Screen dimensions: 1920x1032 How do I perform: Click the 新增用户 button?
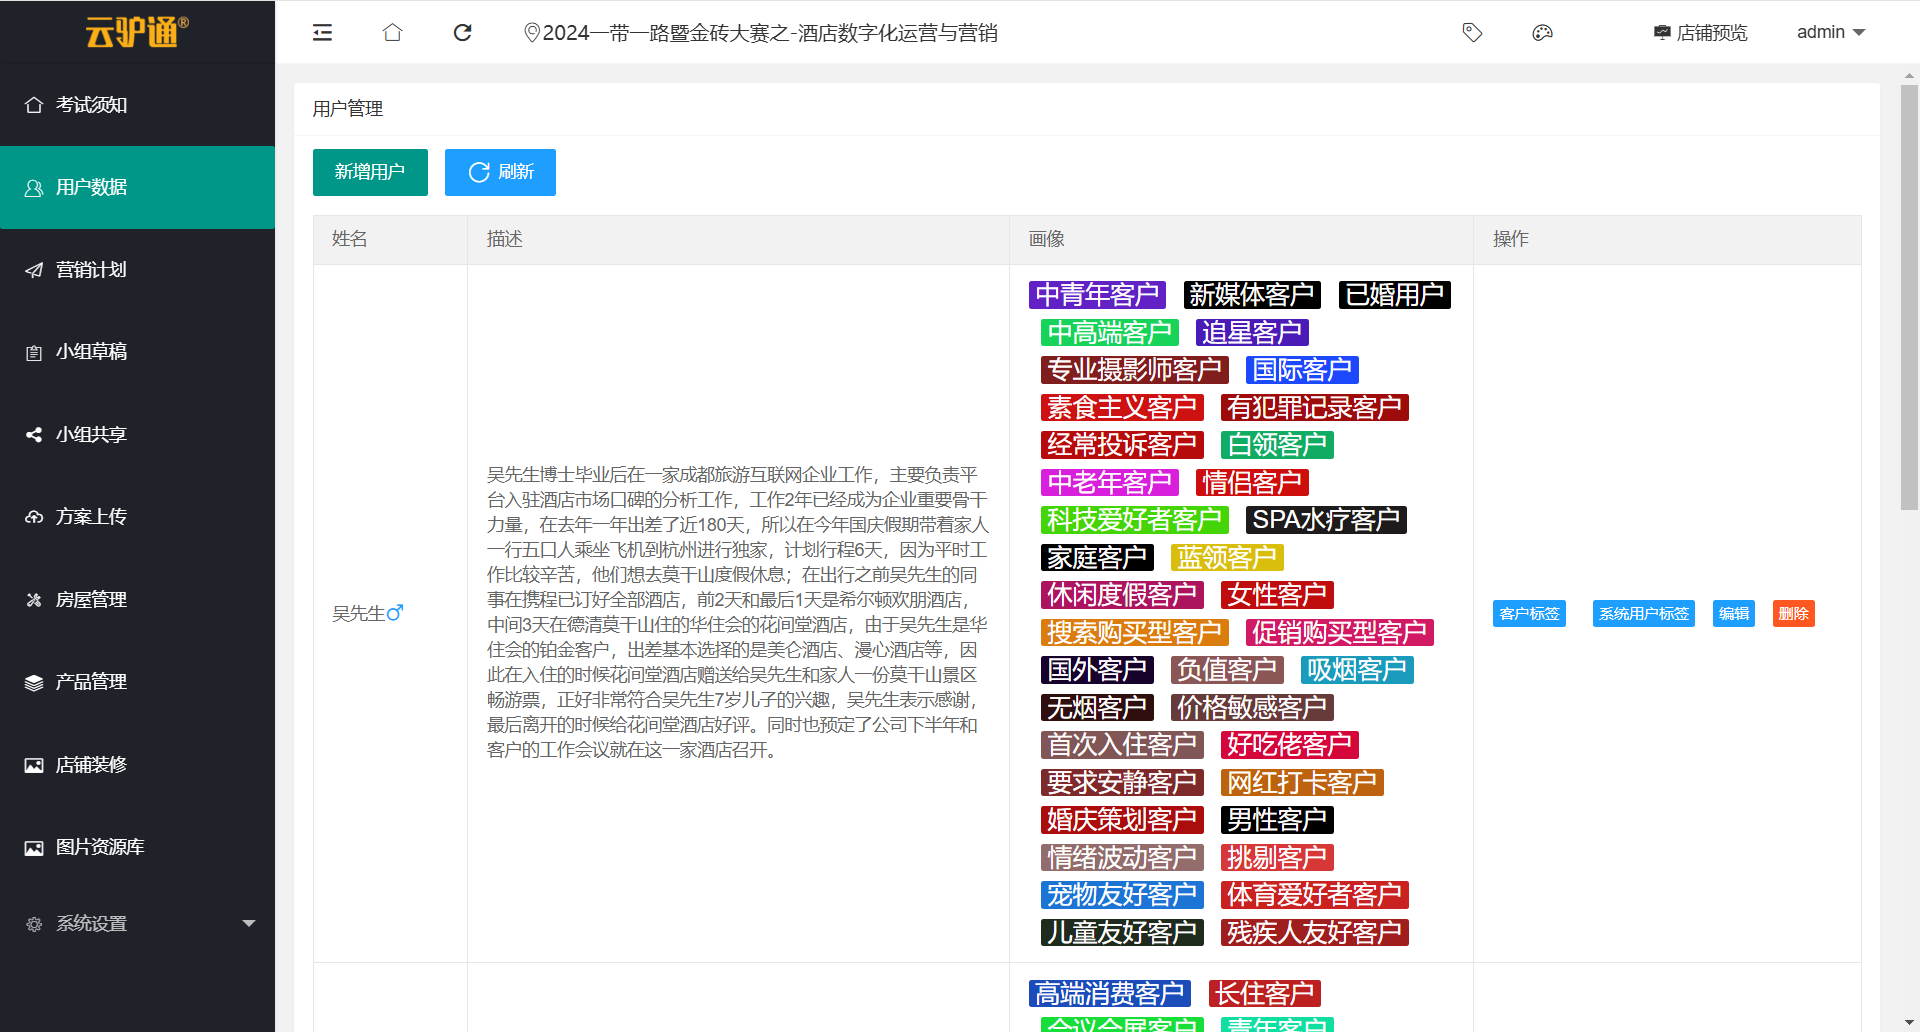370,171
